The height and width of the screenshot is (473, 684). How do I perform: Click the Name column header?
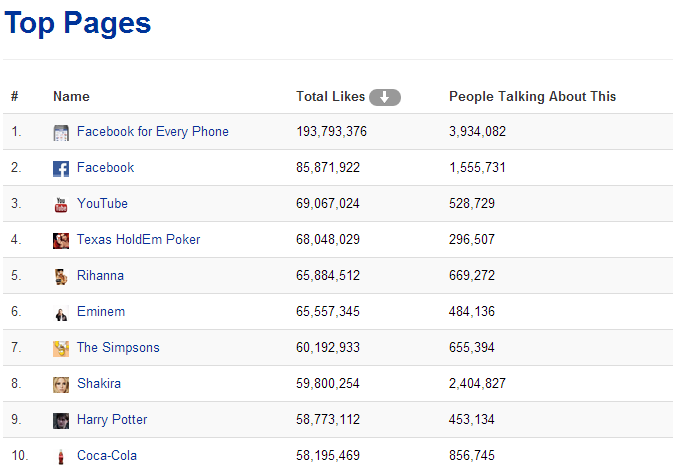coord(71,97)
